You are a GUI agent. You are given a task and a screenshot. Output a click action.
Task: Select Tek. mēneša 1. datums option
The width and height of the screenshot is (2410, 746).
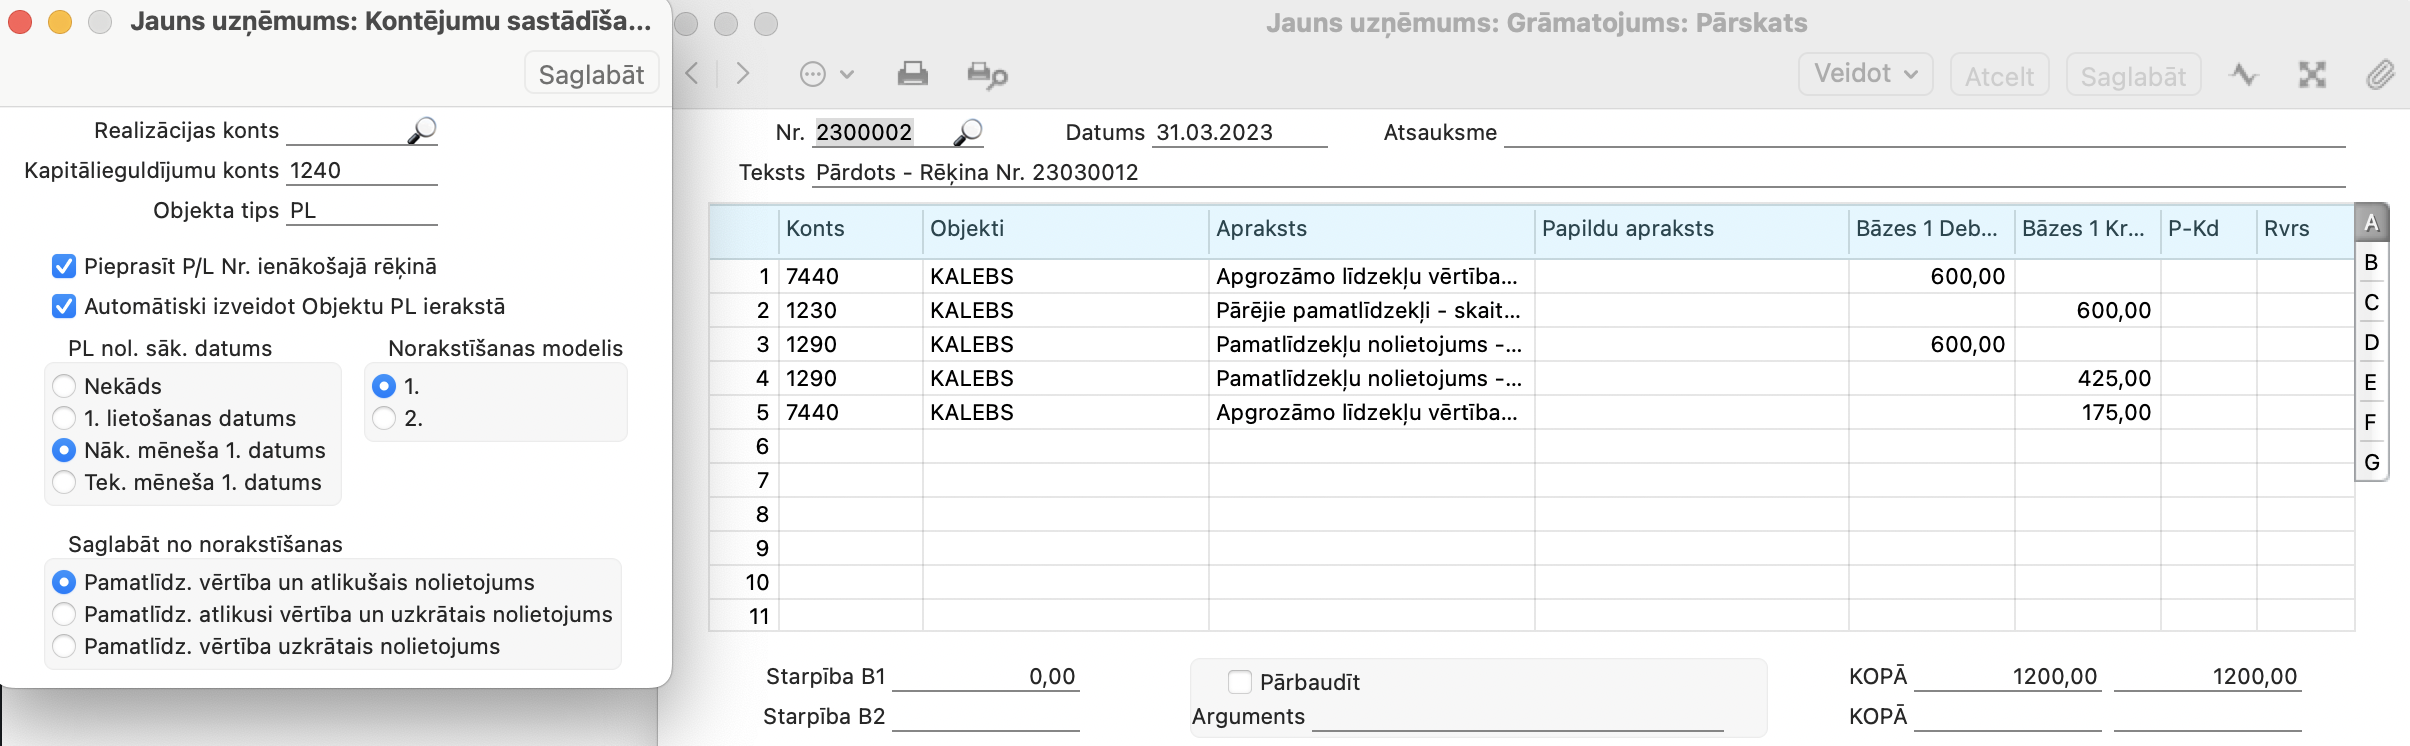(x=64, y=482)
